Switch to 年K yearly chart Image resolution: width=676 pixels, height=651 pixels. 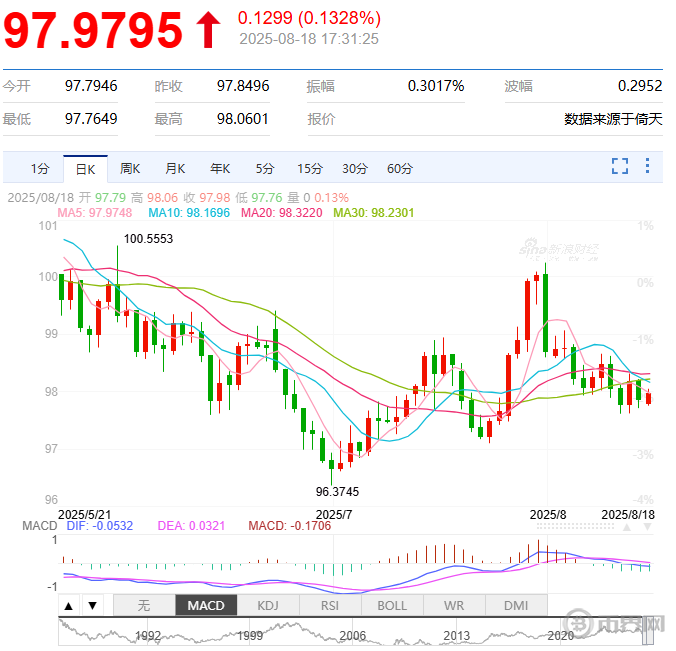pos(220,168)
